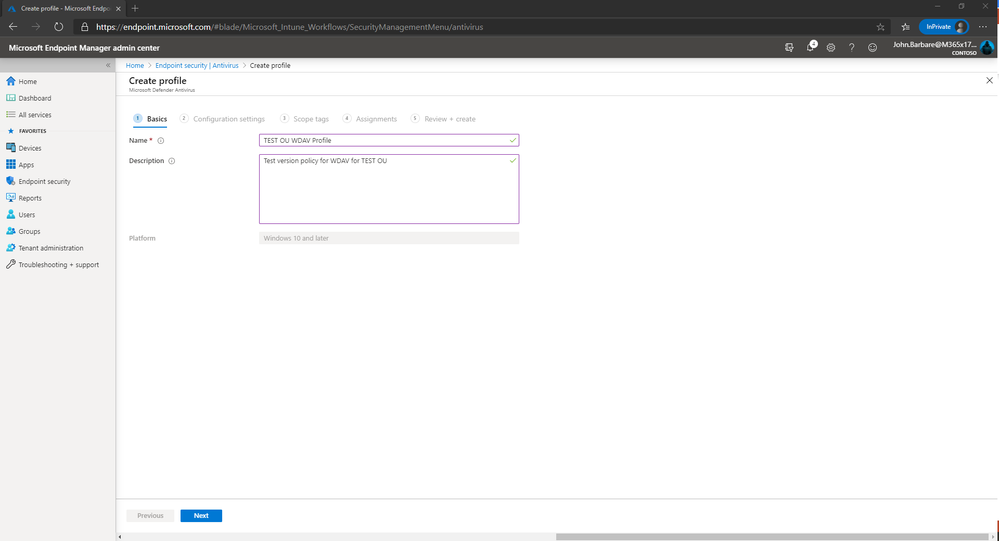Open the notifications bell
The image size is (999, 541).
click(x=810, y=47)
